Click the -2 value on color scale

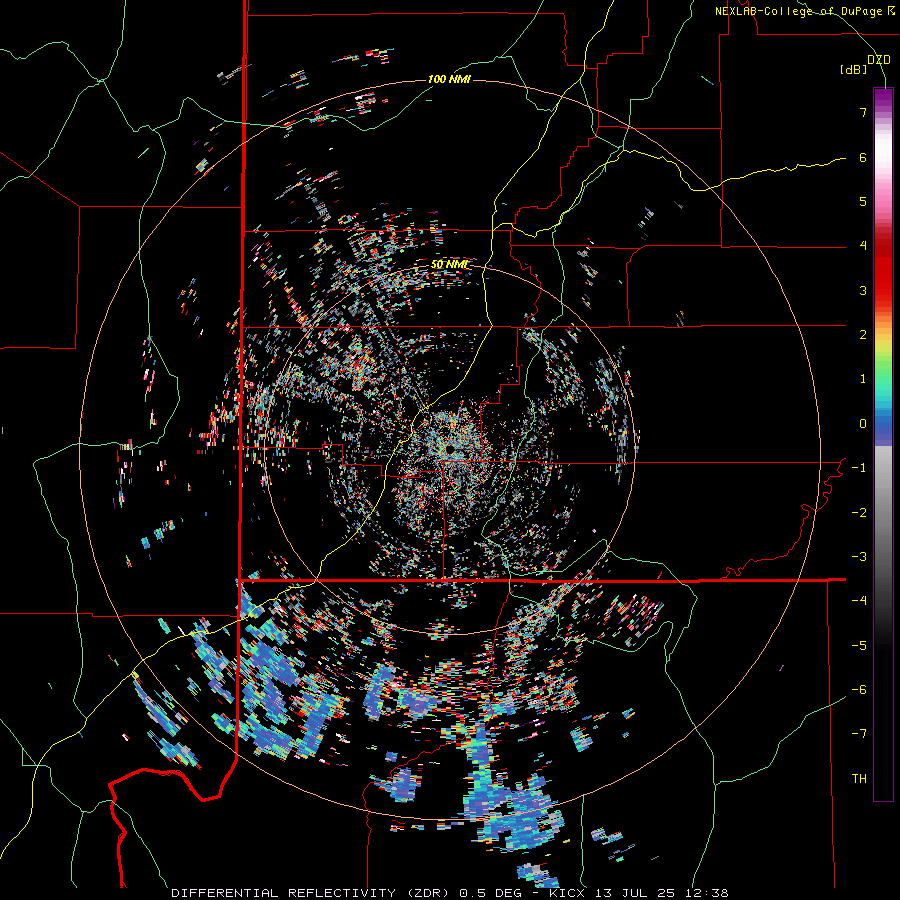click(x=859, y=513)
